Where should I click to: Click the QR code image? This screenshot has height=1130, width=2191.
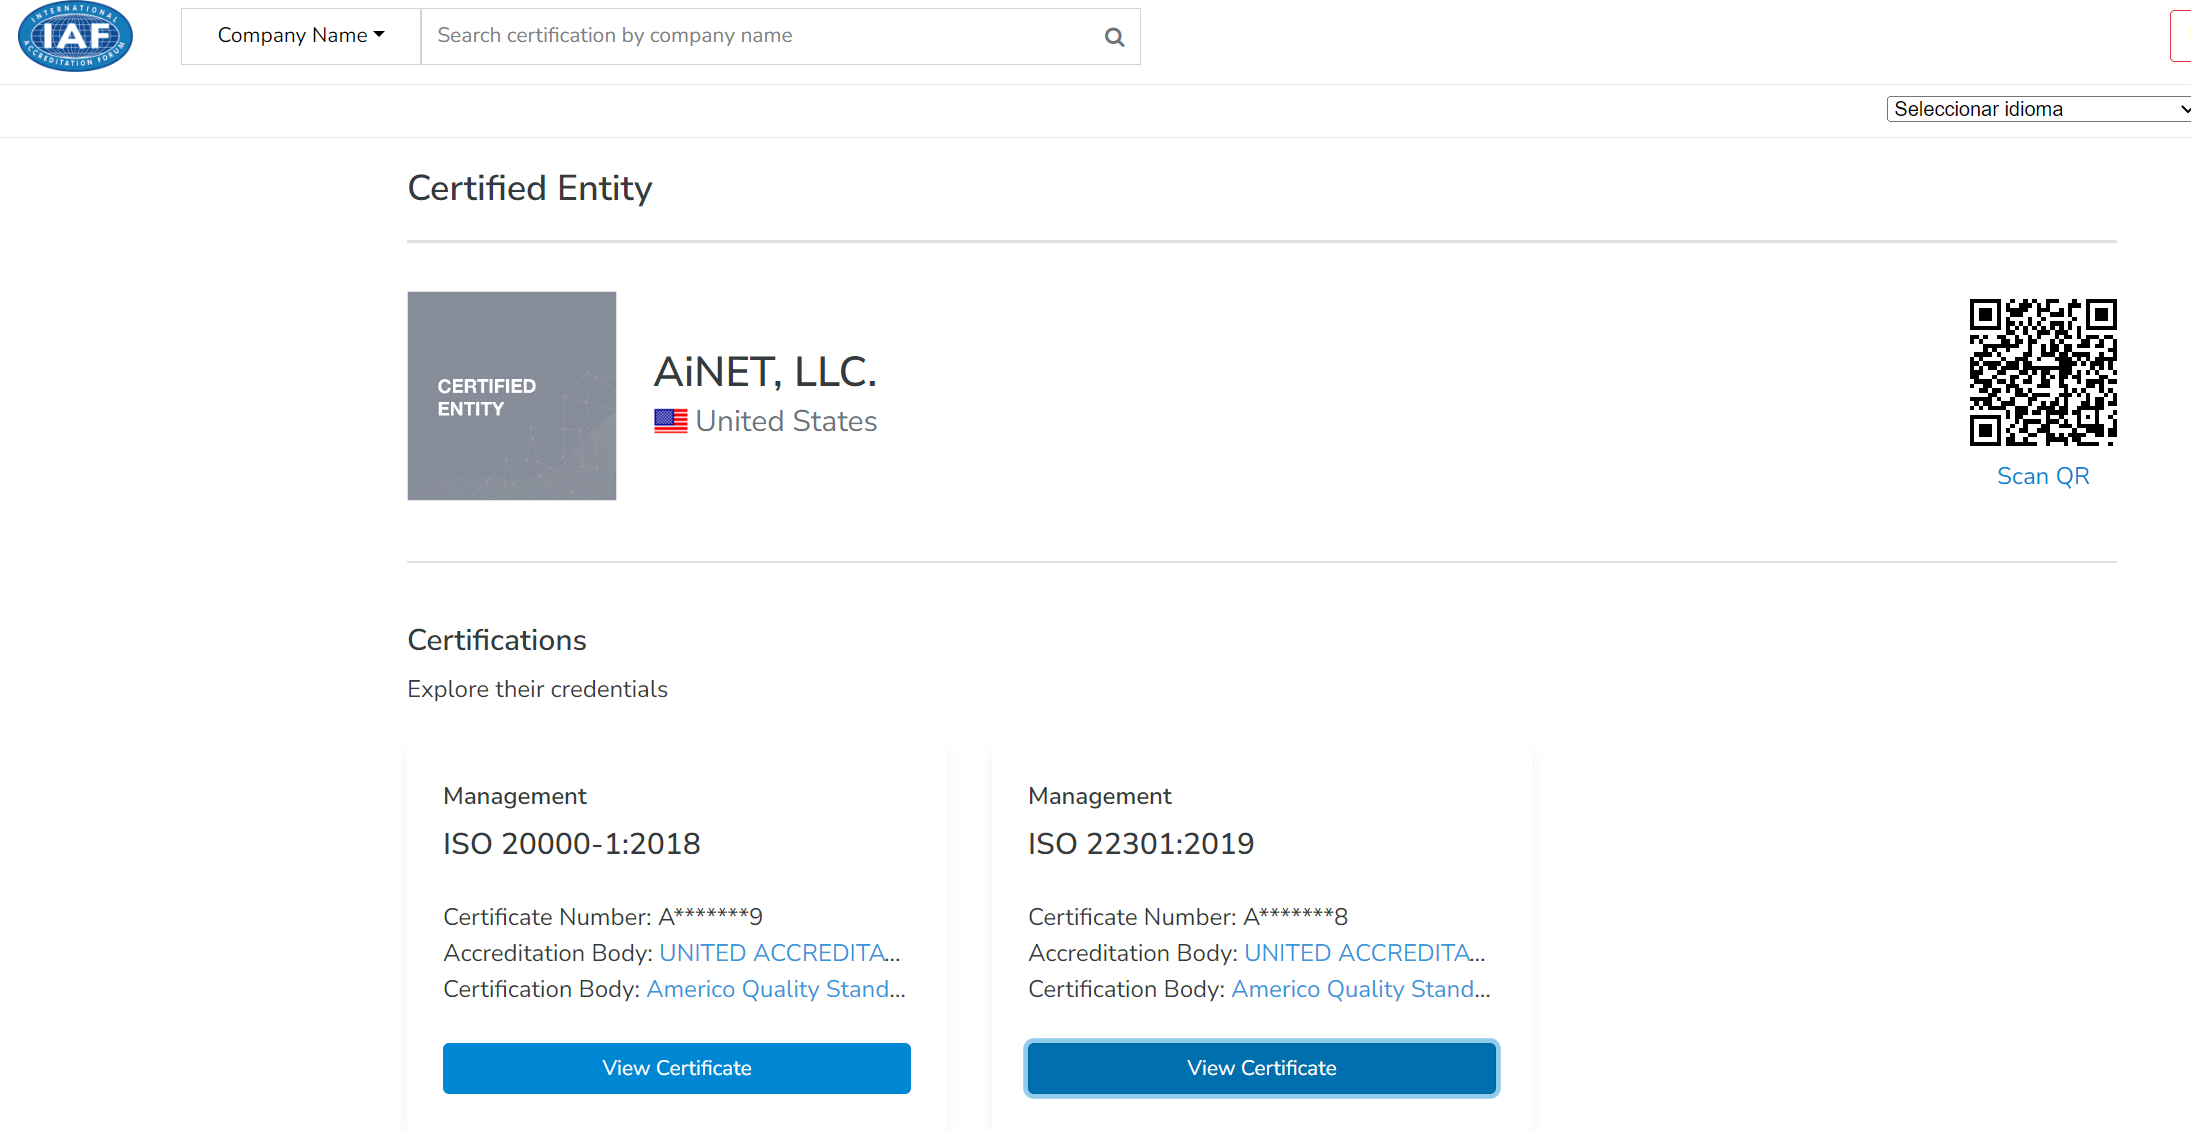tap(2042, 372)
